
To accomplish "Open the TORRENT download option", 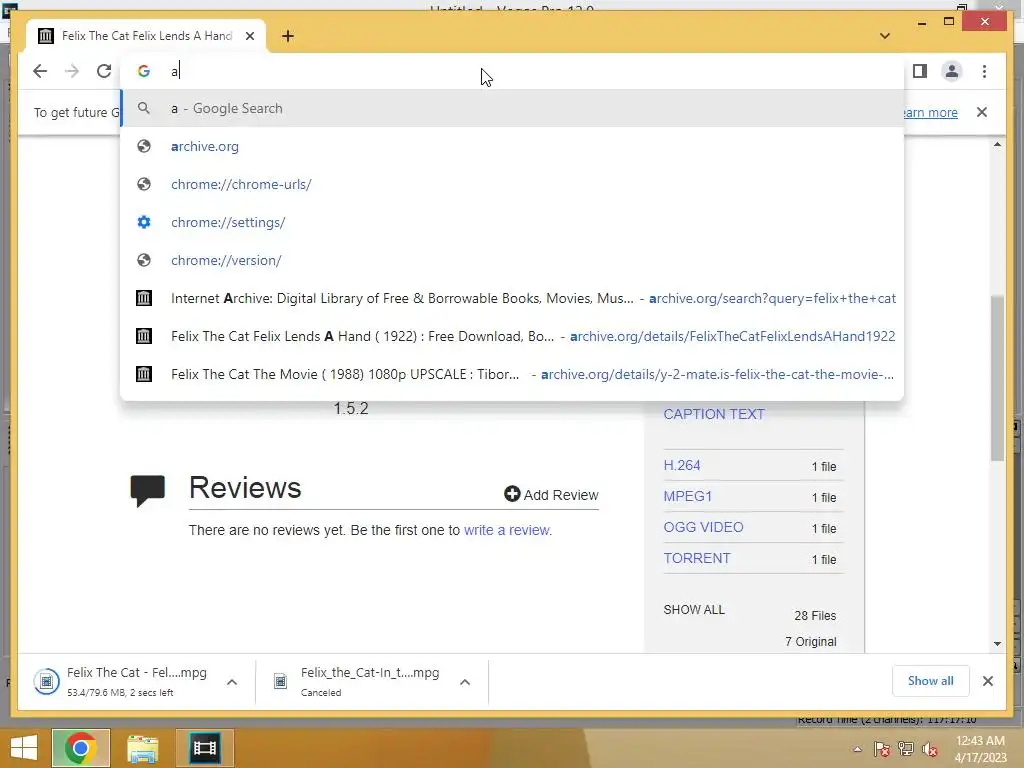I will pyautogui.click(x=697, y=558).
